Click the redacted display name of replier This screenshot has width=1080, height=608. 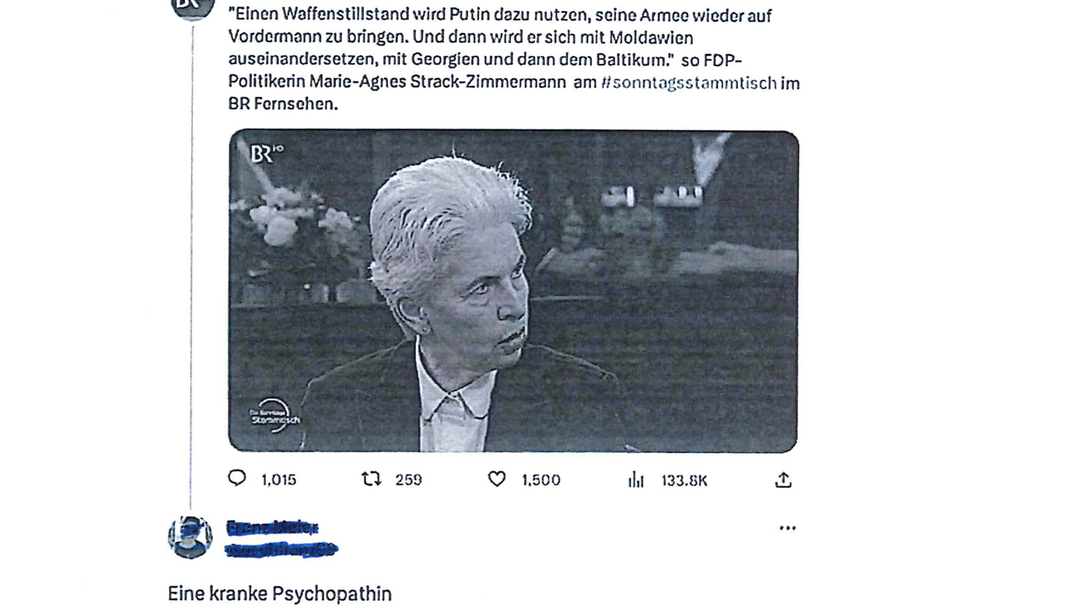point(272,528)
